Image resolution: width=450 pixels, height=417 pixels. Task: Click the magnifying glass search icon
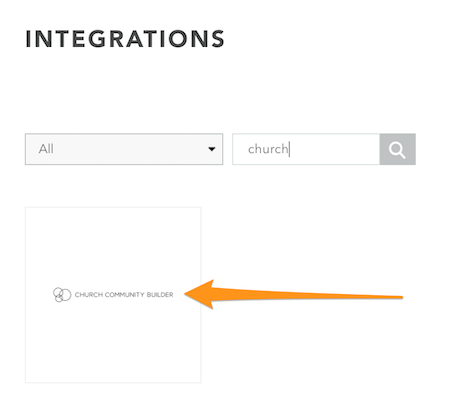(x=397, y=150)
